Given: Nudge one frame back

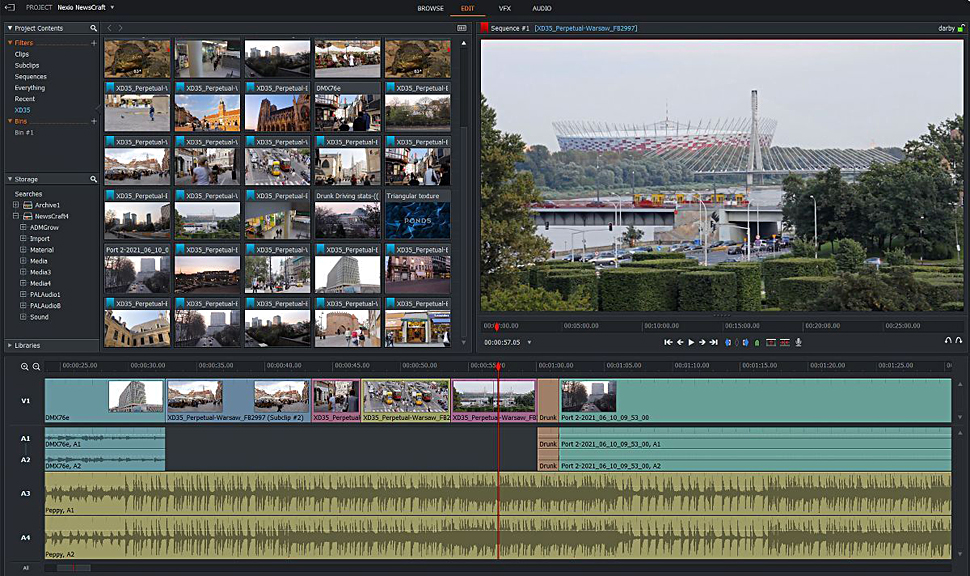Looking at the screenshot, I should coord(680,342).
